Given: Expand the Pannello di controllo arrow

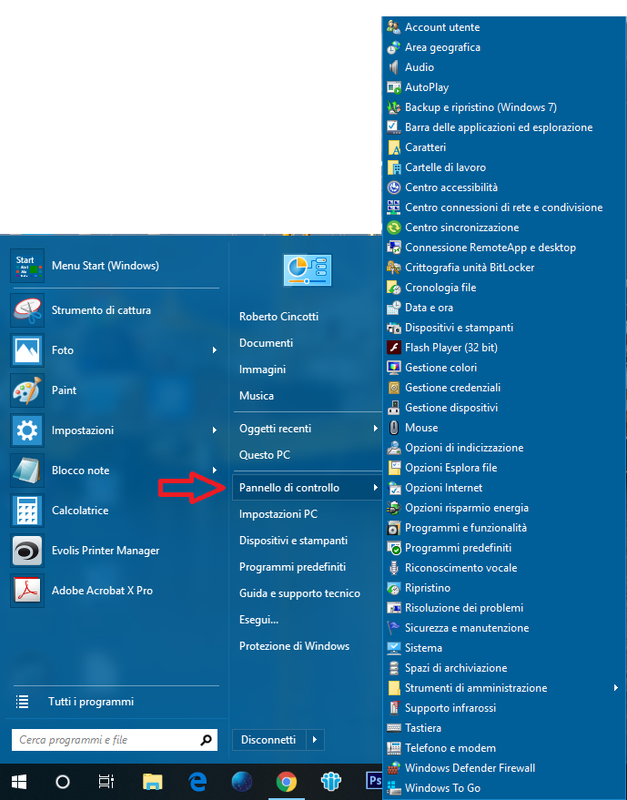Looking at the screenshot, I should point(375,488).
